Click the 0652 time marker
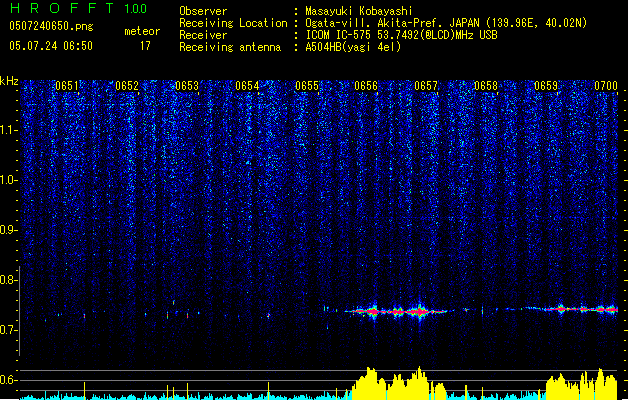629x400 pixels. pos(127,86)
